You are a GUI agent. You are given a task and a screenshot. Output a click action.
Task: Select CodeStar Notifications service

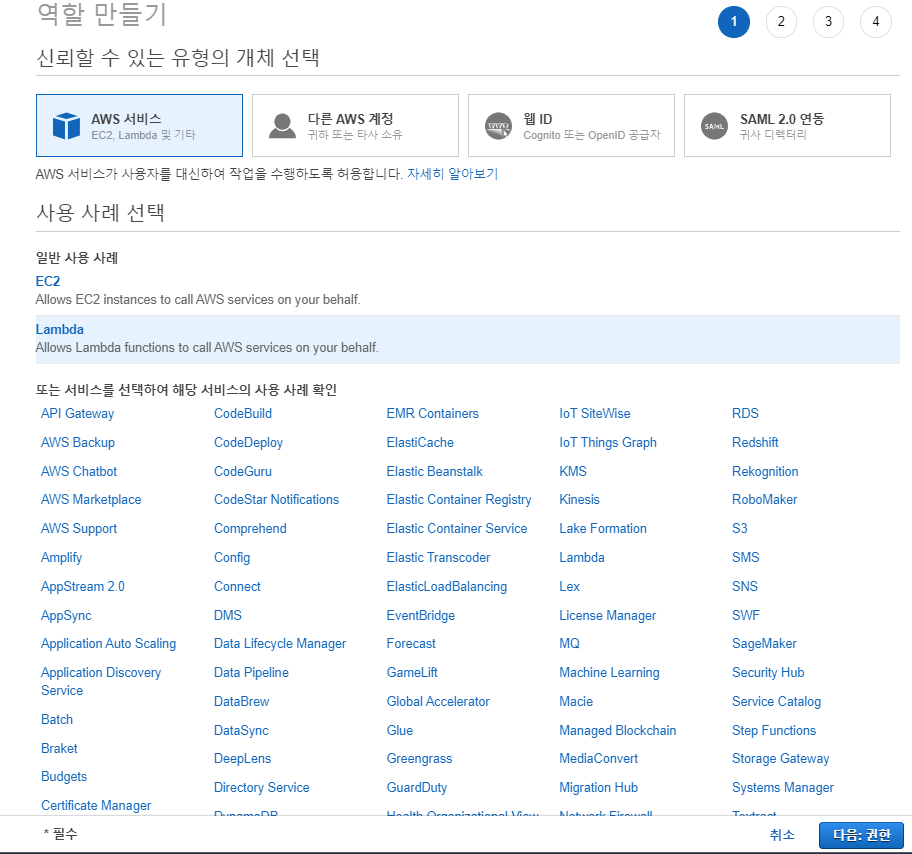coord(276,500)
